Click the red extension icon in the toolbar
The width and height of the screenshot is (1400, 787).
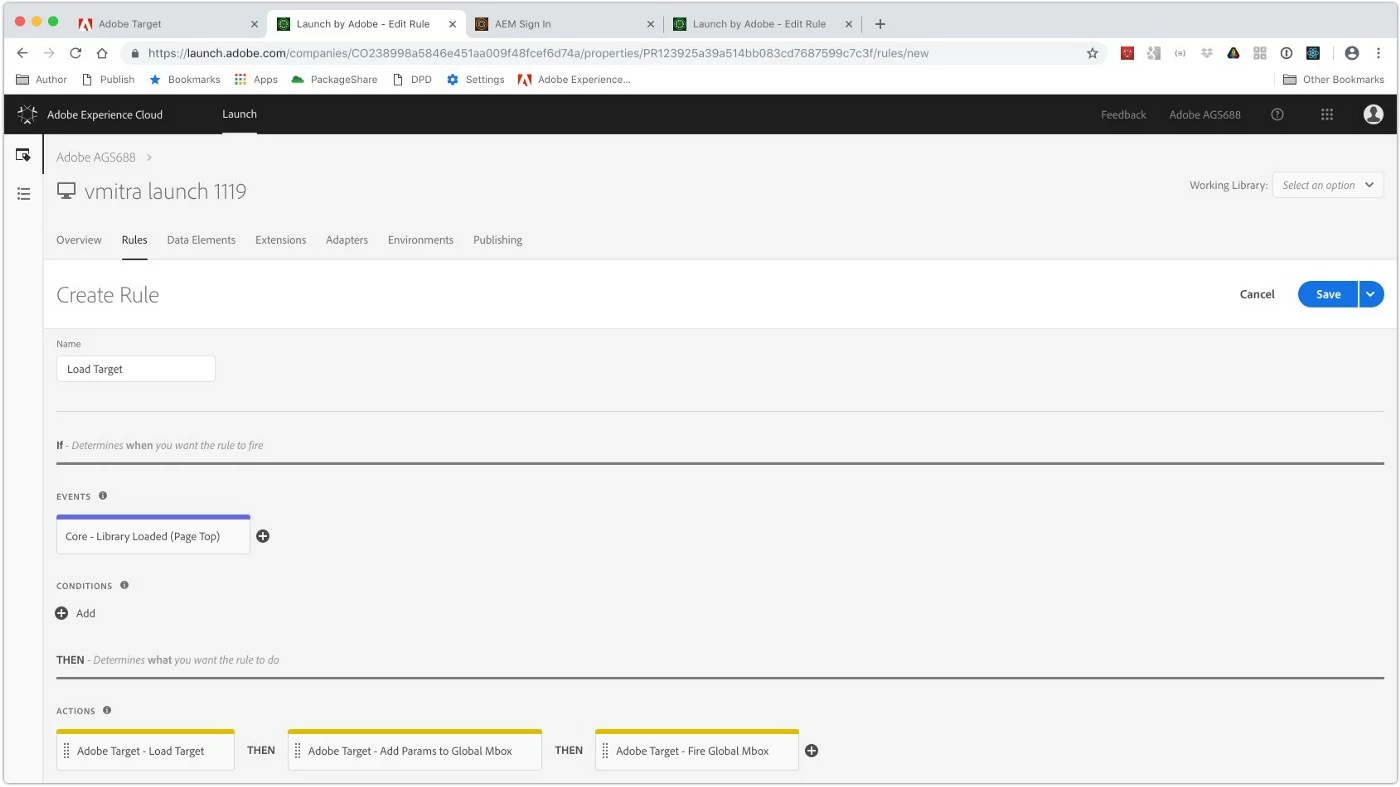point(1127,53)
